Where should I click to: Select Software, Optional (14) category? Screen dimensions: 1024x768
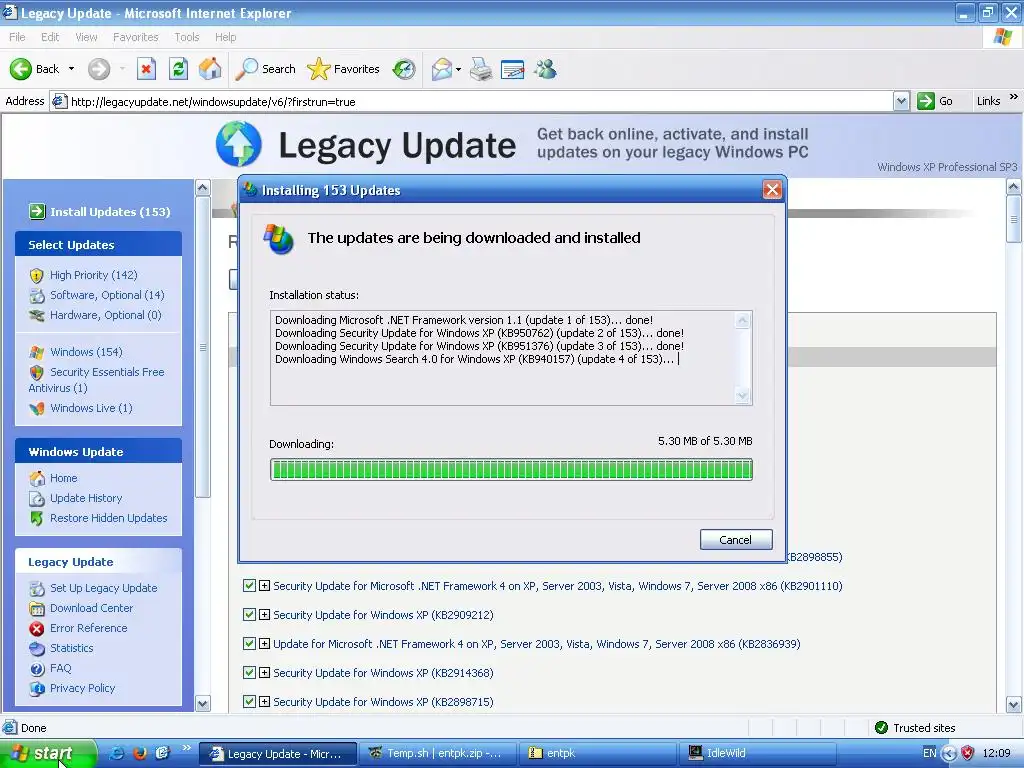coord(107,295)
